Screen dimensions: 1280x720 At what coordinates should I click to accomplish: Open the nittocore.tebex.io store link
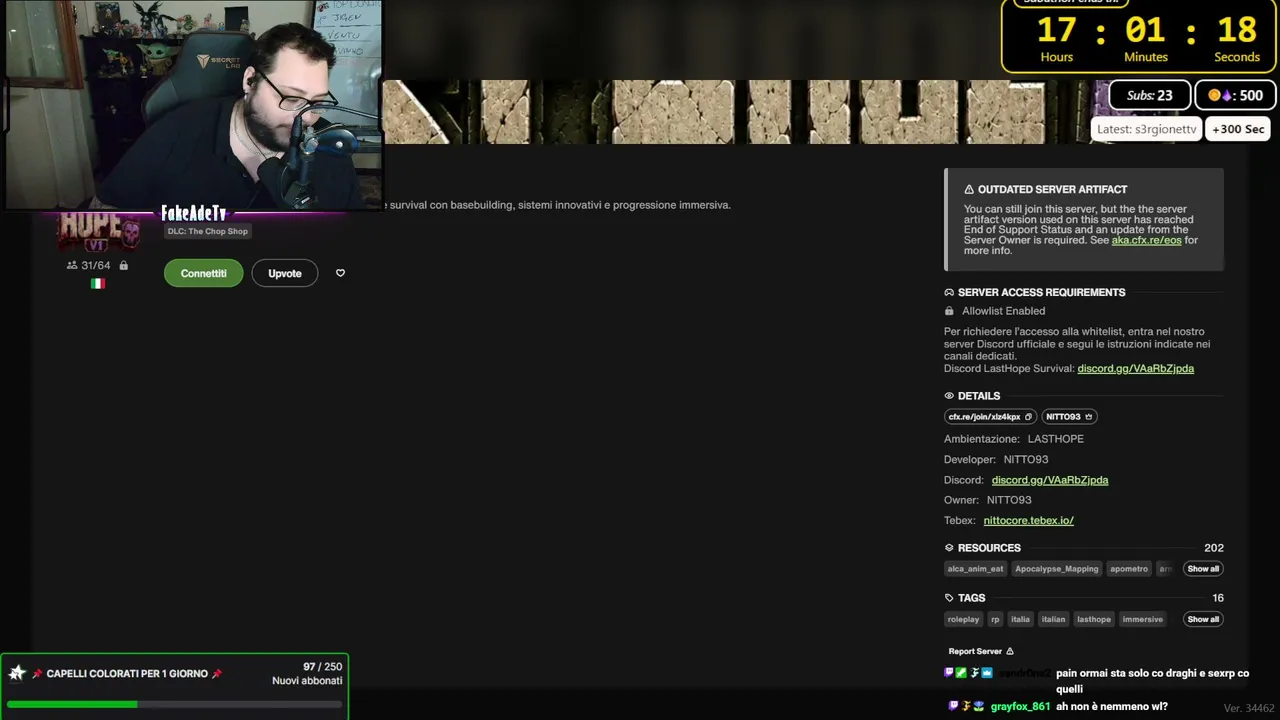(x=1028, y=520)
